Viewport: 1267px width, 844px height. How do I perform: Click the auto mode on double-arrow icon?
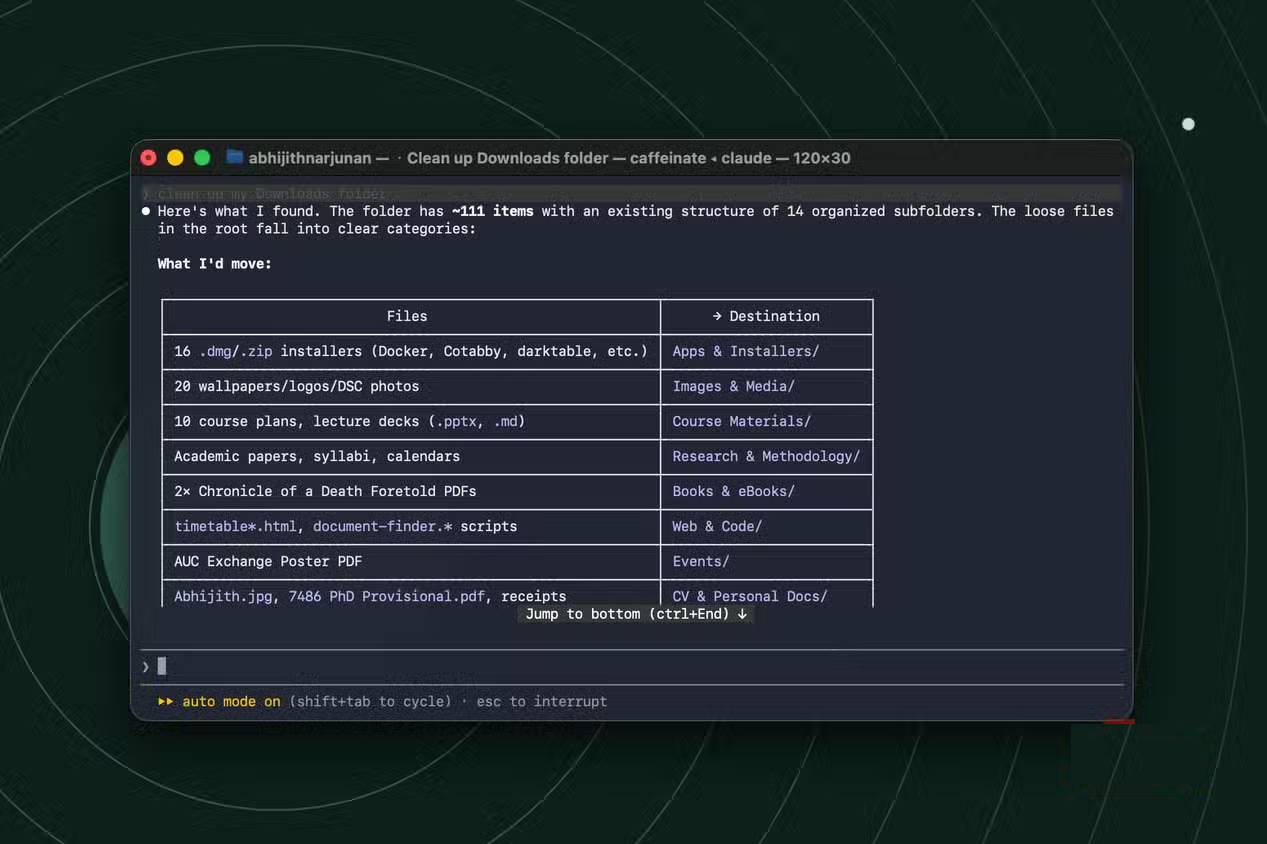pyautogui.click(x=165, y=701)
